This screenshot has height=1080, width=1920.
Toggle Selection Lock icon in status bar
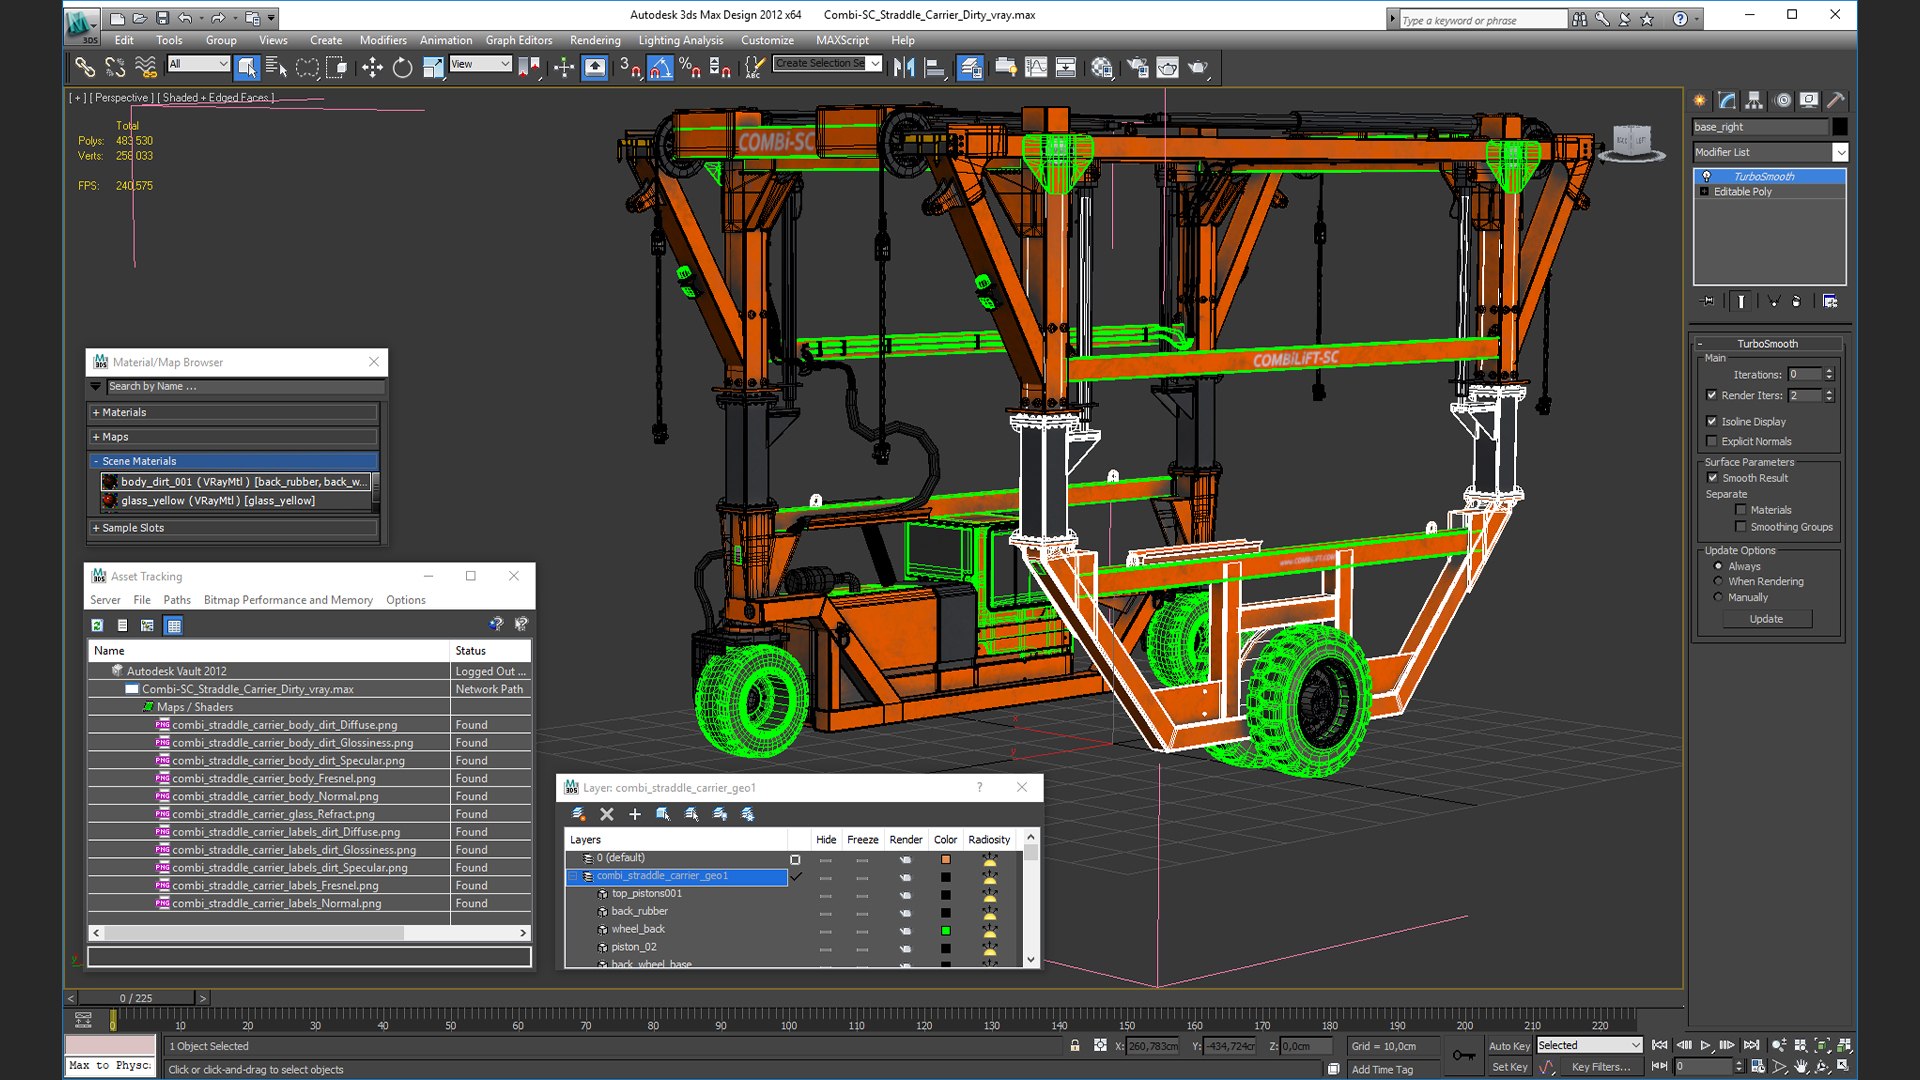1075,1046
